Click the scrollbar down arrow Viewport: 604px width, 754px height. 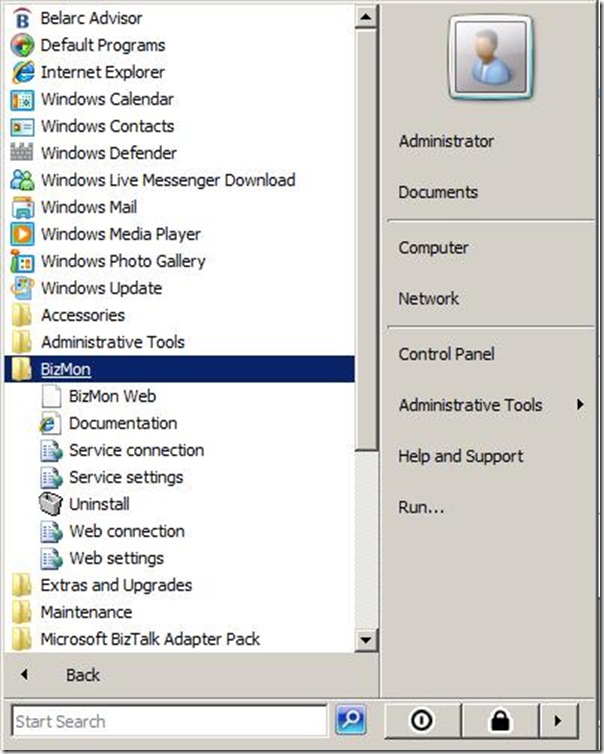(365, 640)
